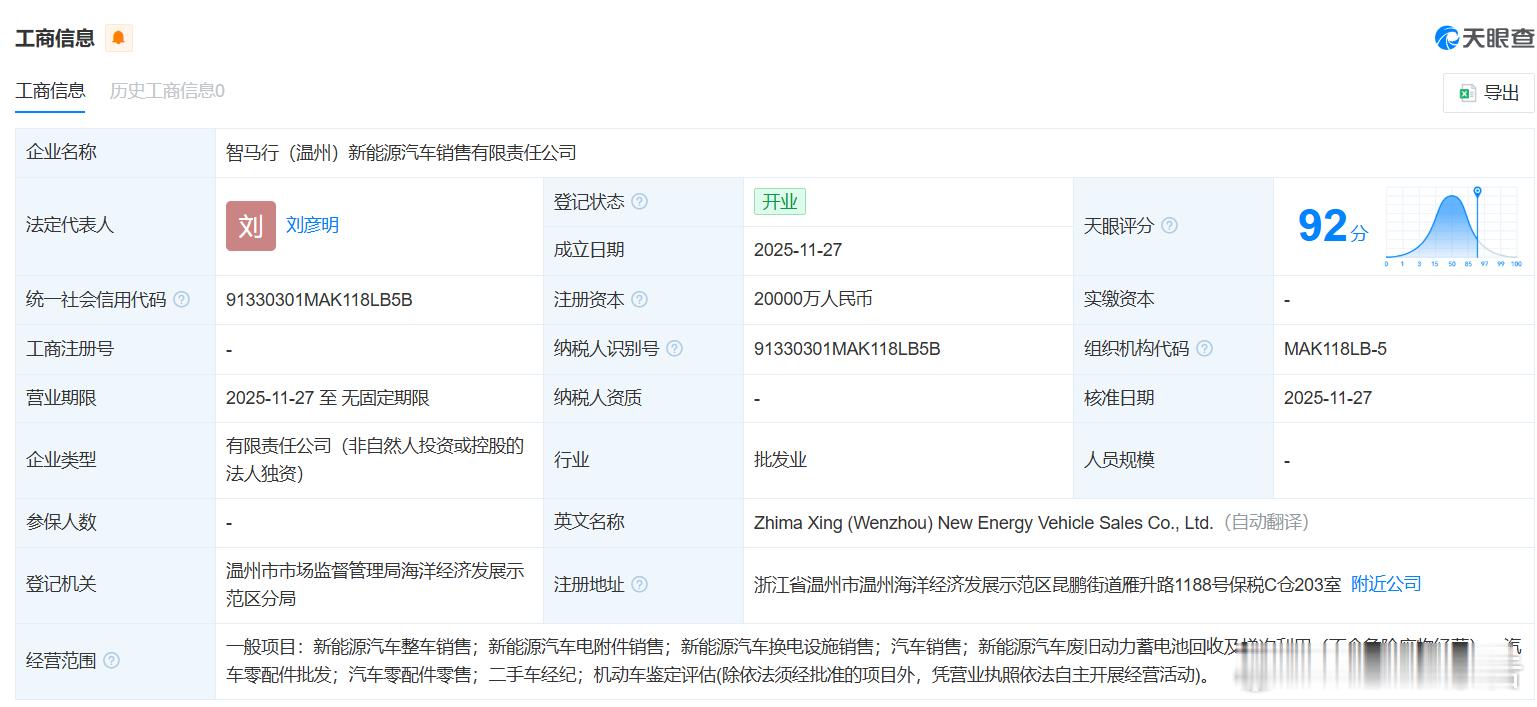Click the 附近公司 link
Screen dimensions: 1537x707
pos(1386,583)
